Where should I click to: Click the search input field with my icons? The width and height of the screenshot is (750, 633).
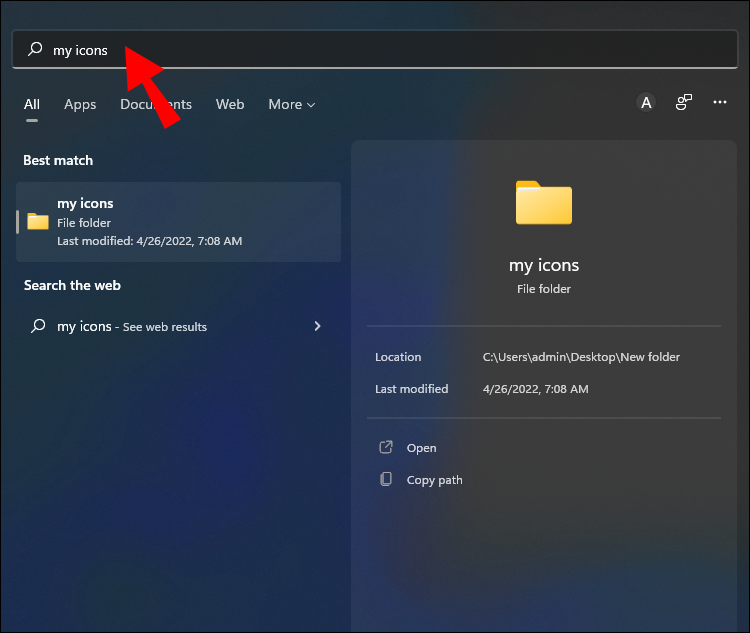375,49
